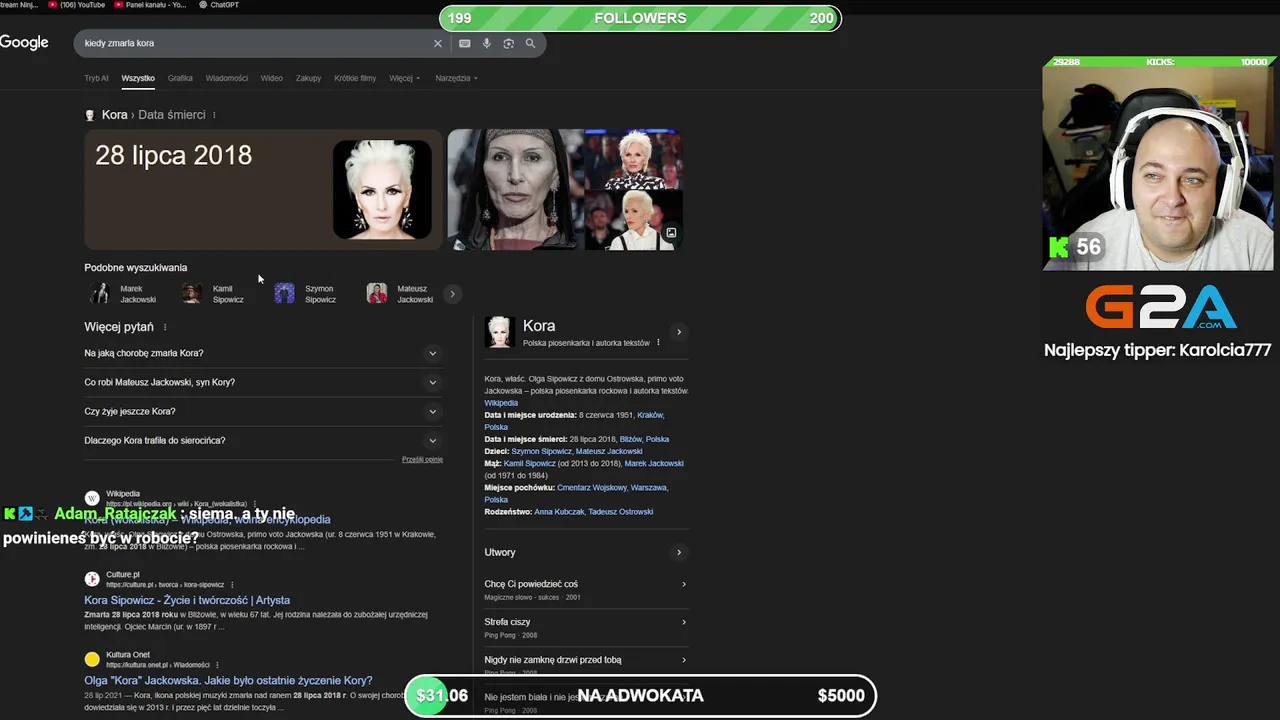
Task: Expand question Dlaczego Kora trafiła do sierocińca?
Action: (263, 440)
